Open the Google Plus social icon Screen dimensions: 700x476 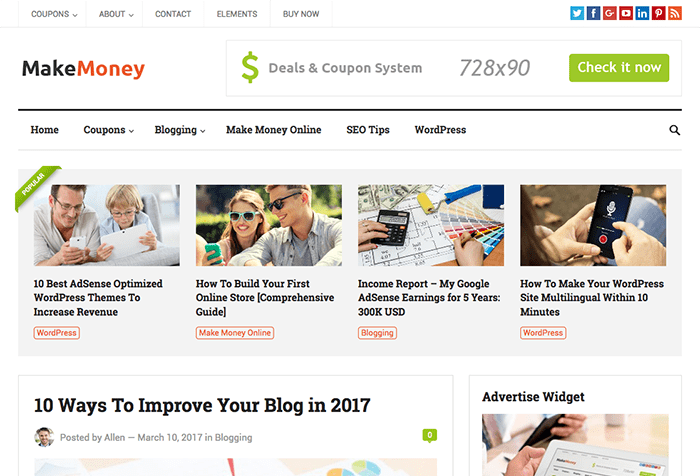(x=609, y=13)
